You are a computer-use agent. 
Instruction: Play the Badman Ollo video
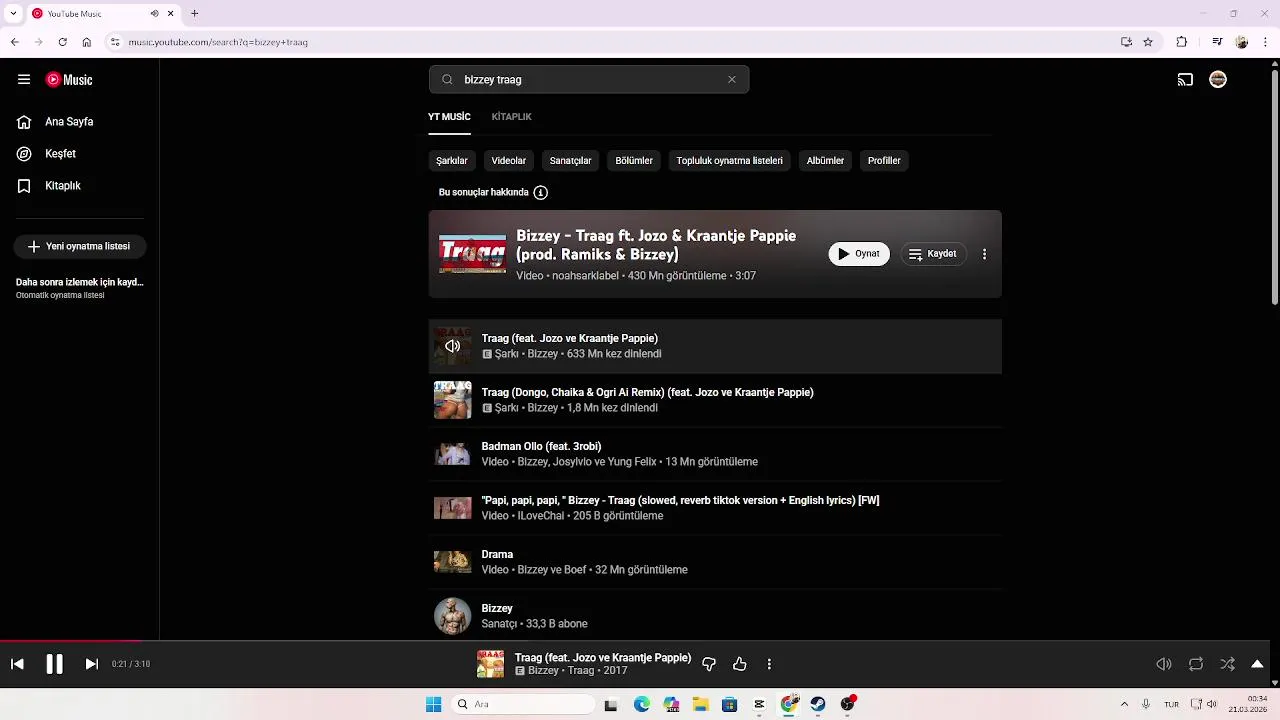(x=715, y=454)
